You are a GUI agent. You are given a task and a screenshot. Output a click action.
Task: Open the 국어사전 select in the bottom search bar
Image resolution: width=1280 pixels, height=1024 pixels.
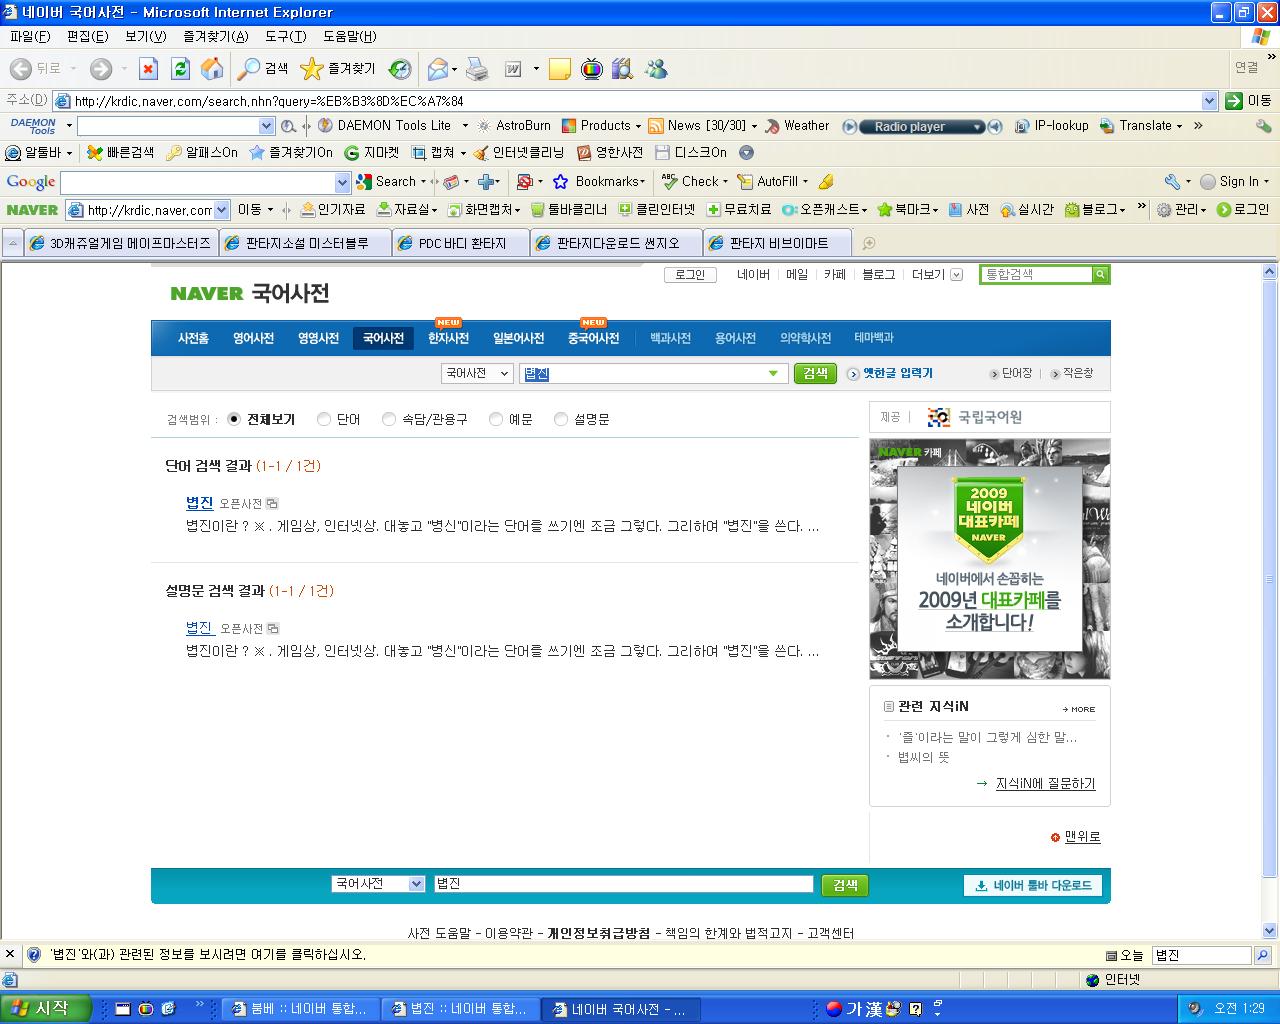379,884
